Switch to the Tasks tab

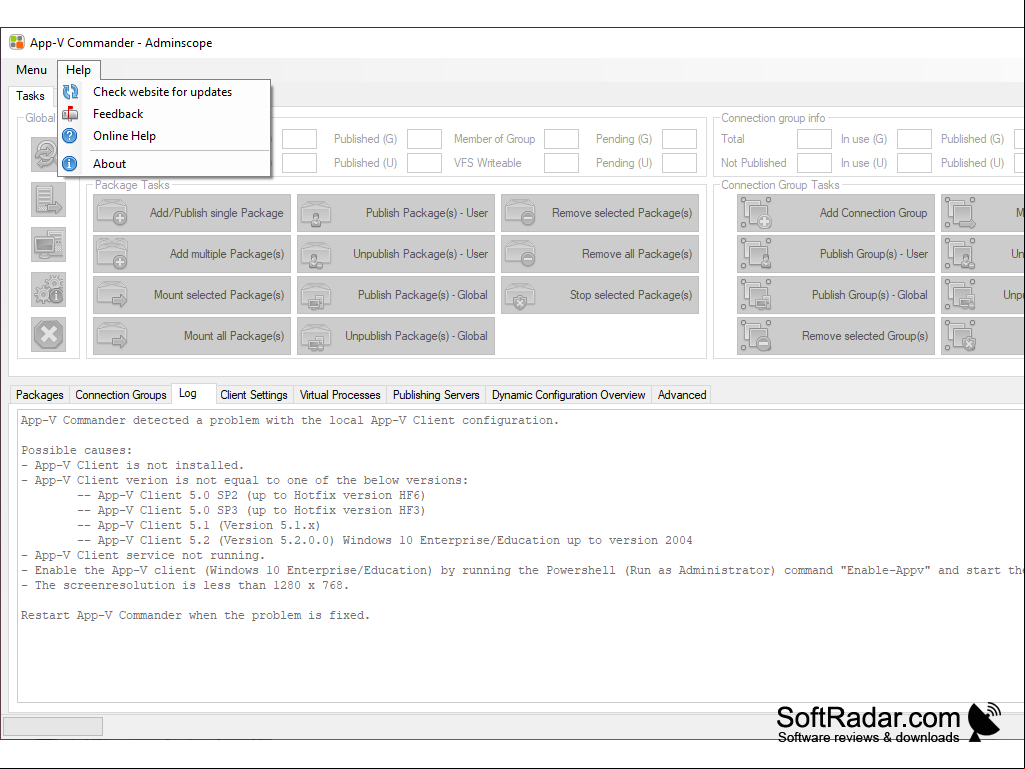click(31, 95)
